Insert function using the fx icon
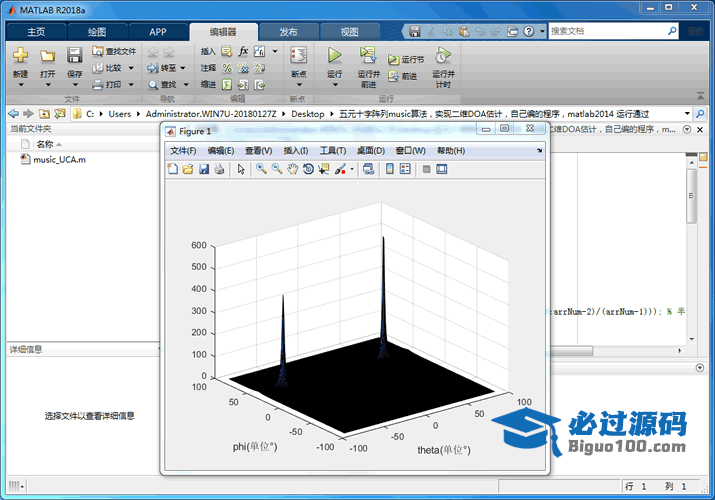This screenshot has height=500, width=715. [x=244, y=51]
